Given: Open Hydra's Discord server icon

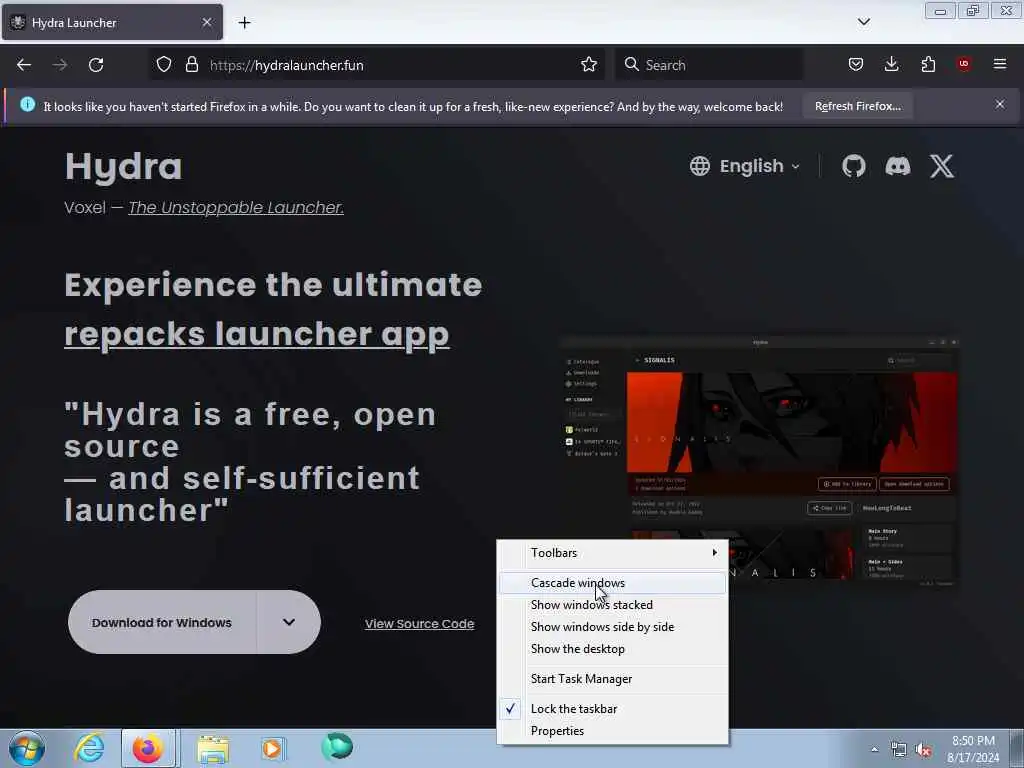Looking at the screenshot, I should [x=898, y=166].
